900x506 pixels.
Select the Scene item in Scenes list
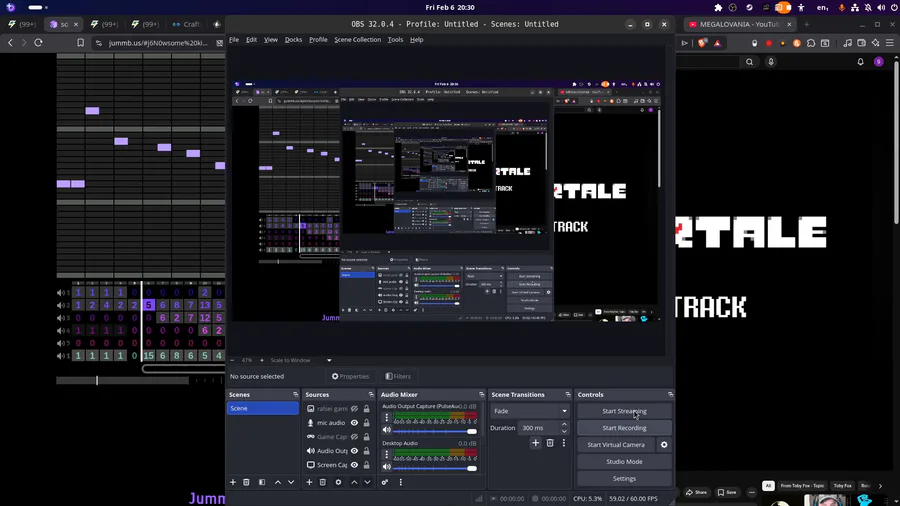262,408
